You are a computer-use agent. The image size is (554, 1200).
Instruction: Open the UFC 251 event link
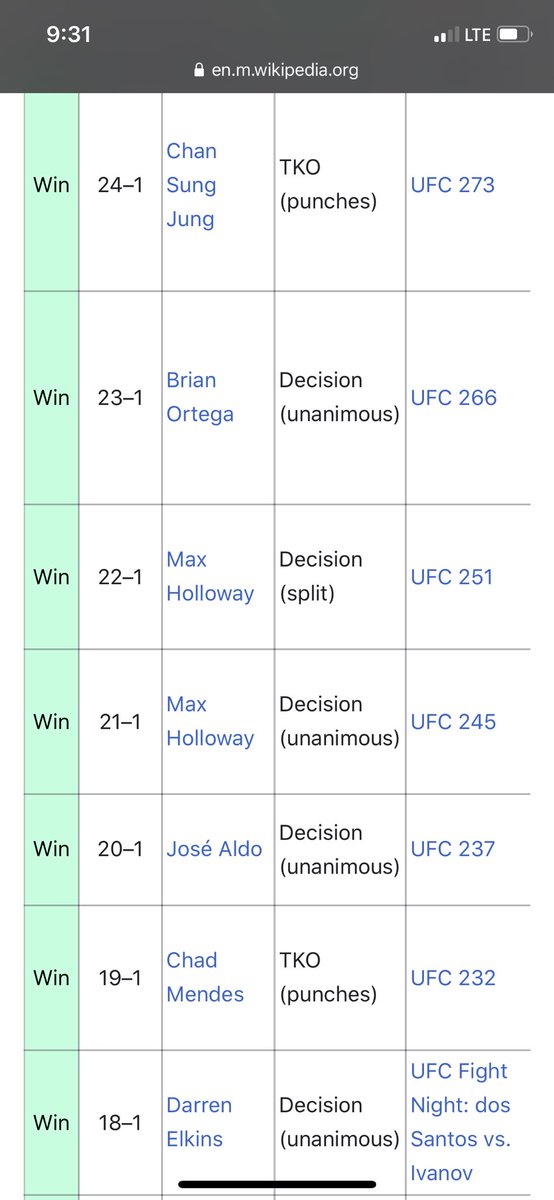(452, 577)
